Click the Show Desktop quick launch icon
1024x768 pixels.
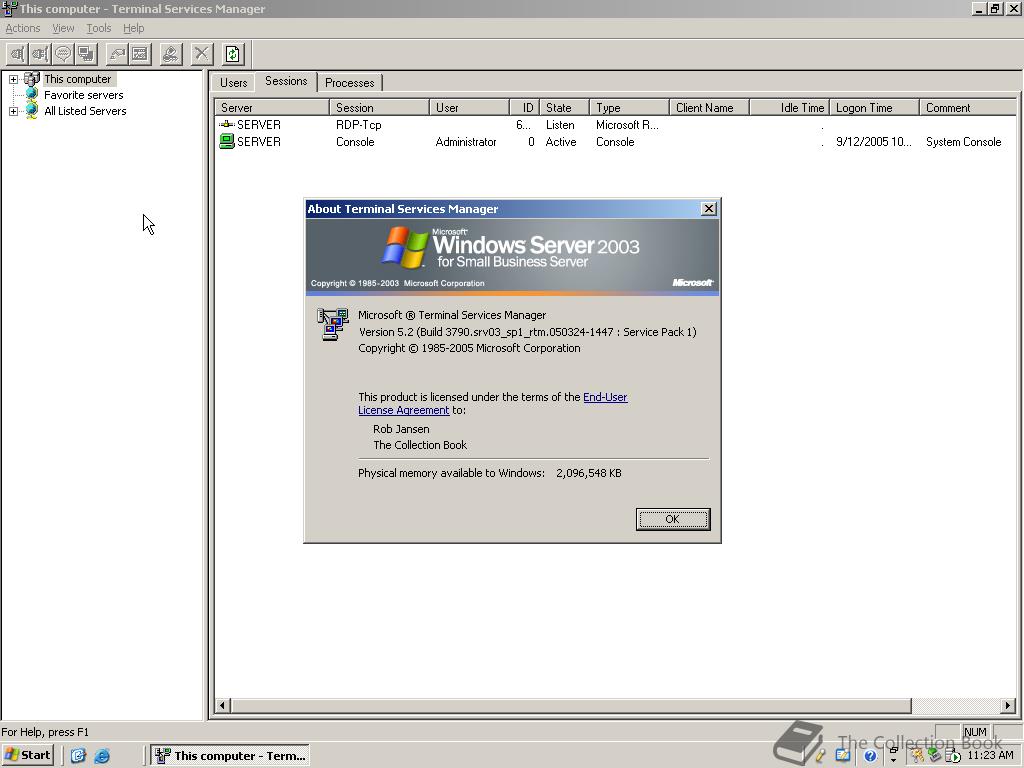tap(78, 756)
